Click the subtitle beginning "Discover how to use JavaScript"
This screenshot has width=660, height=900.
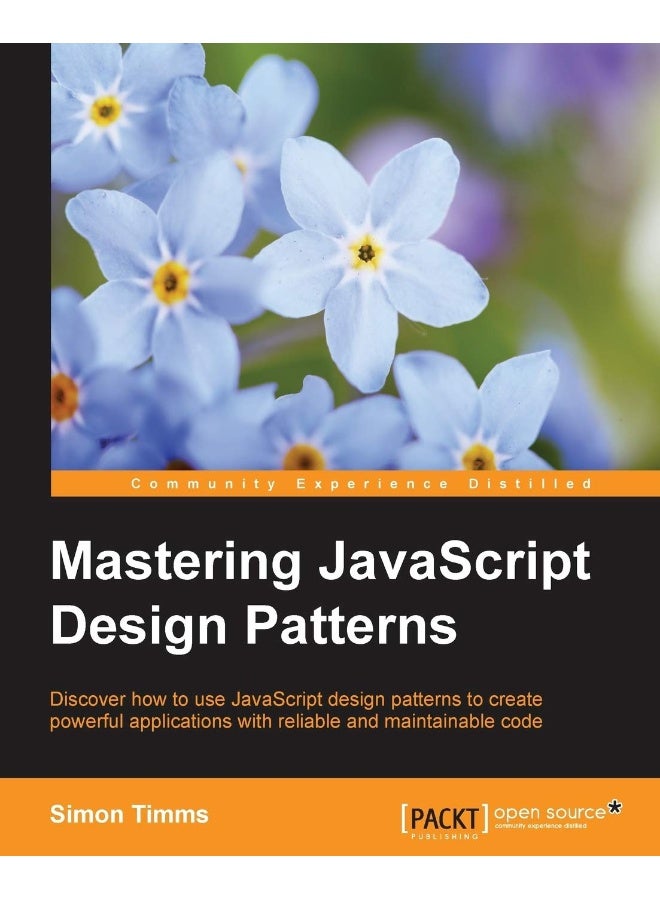pyautogui.click(x=296, y=710)
